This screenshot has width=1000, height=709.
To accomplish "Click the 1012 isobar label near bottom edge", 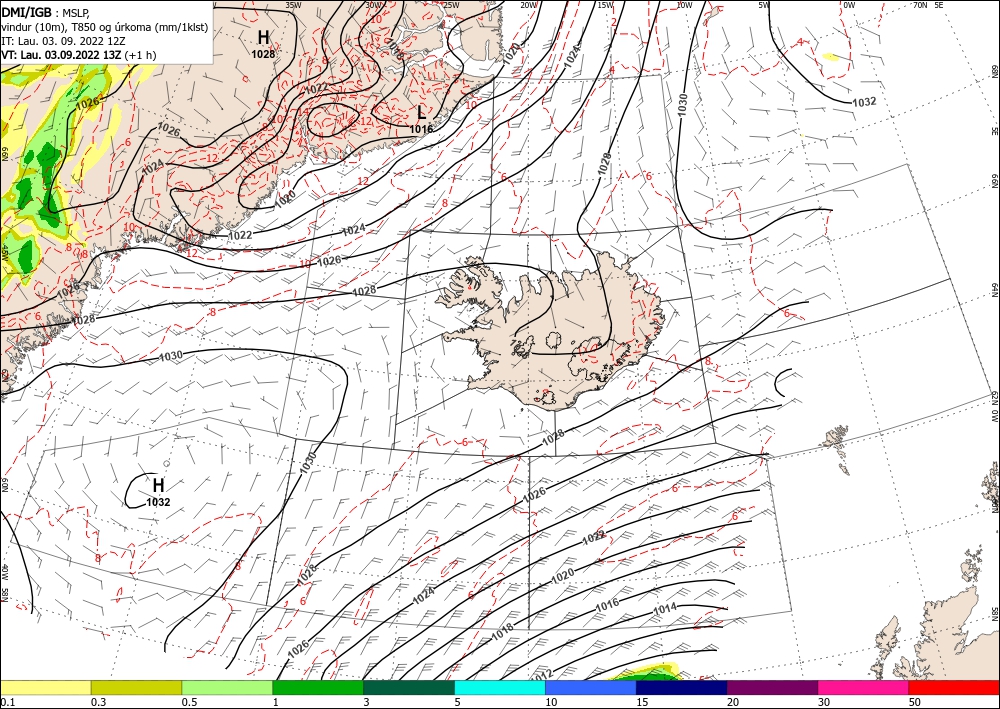I will coord(541,674).
